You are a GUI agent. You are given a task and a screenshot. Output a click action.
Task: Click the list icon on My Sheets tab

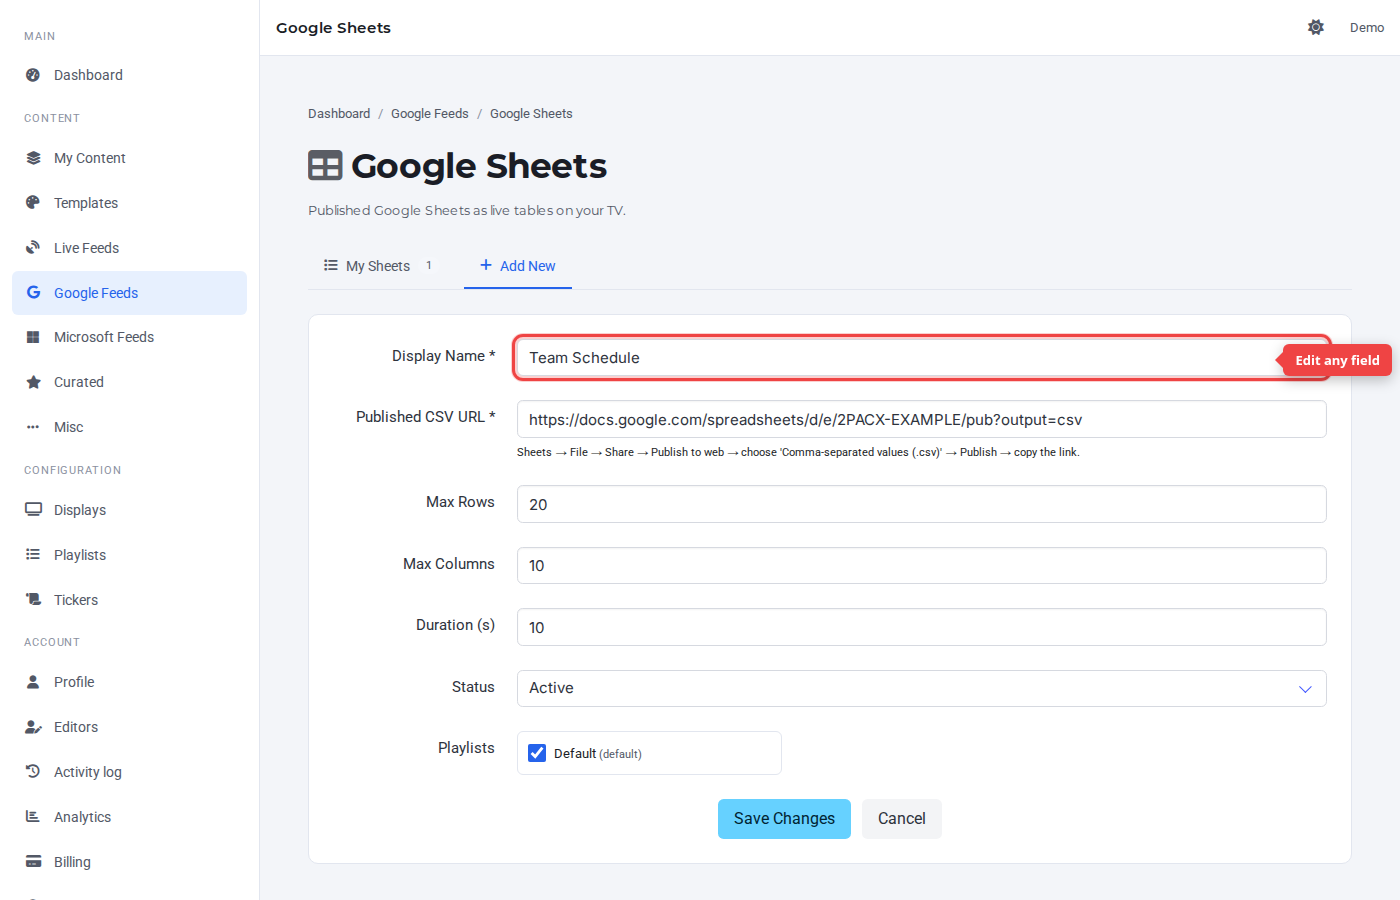pyautogui.click(x=331, y=265)
